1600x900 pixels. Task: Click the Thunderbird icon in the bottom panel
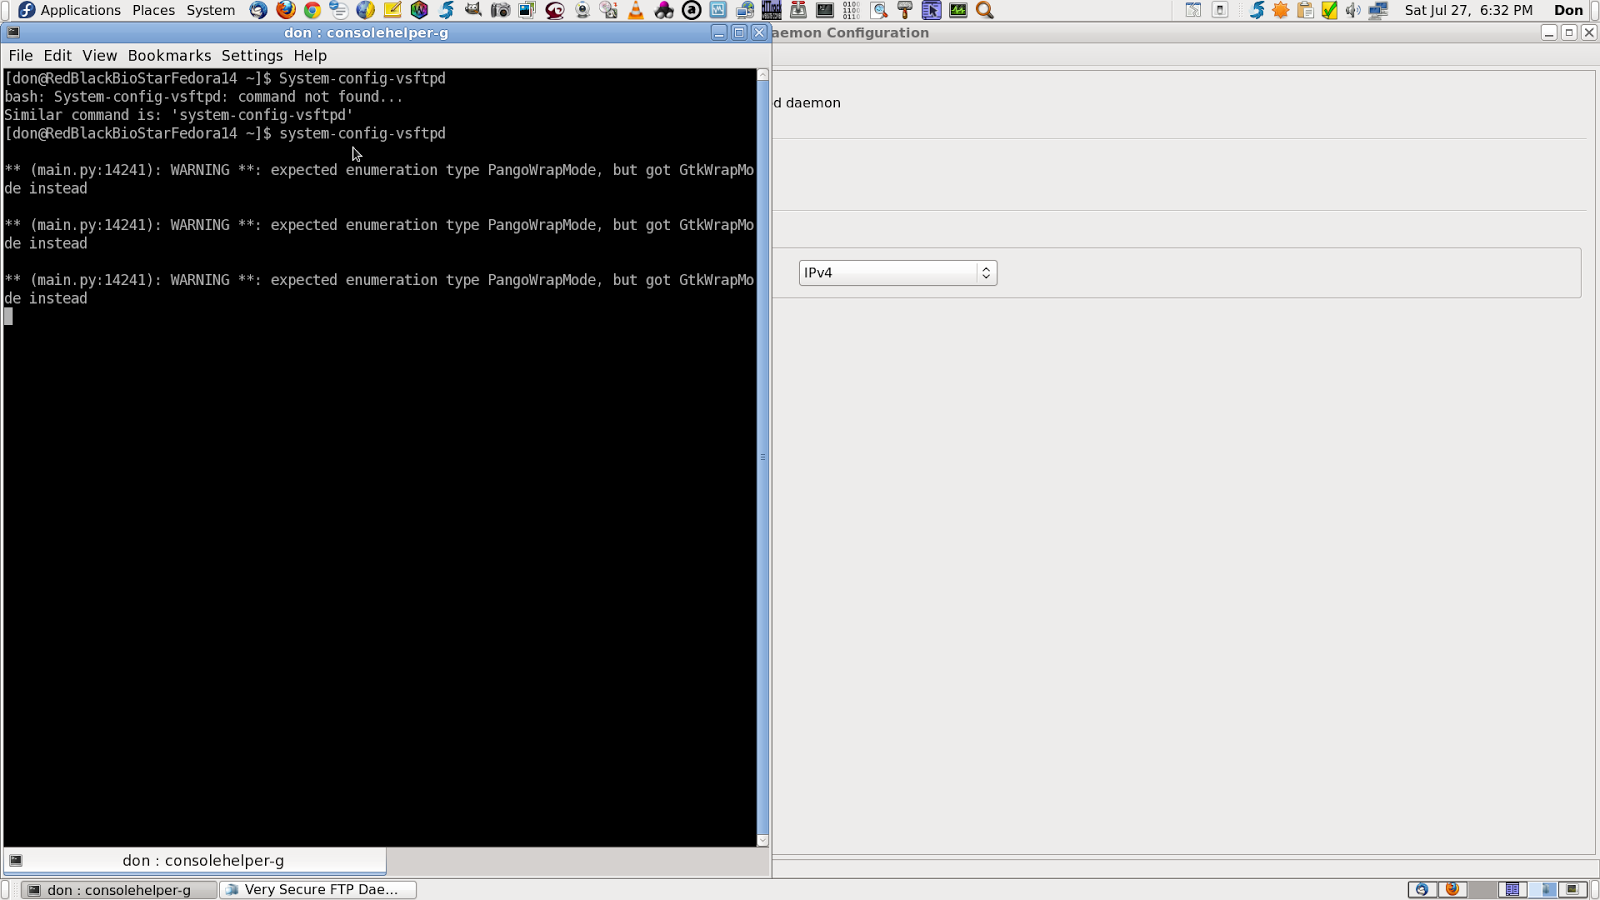tap(1422, 889)
